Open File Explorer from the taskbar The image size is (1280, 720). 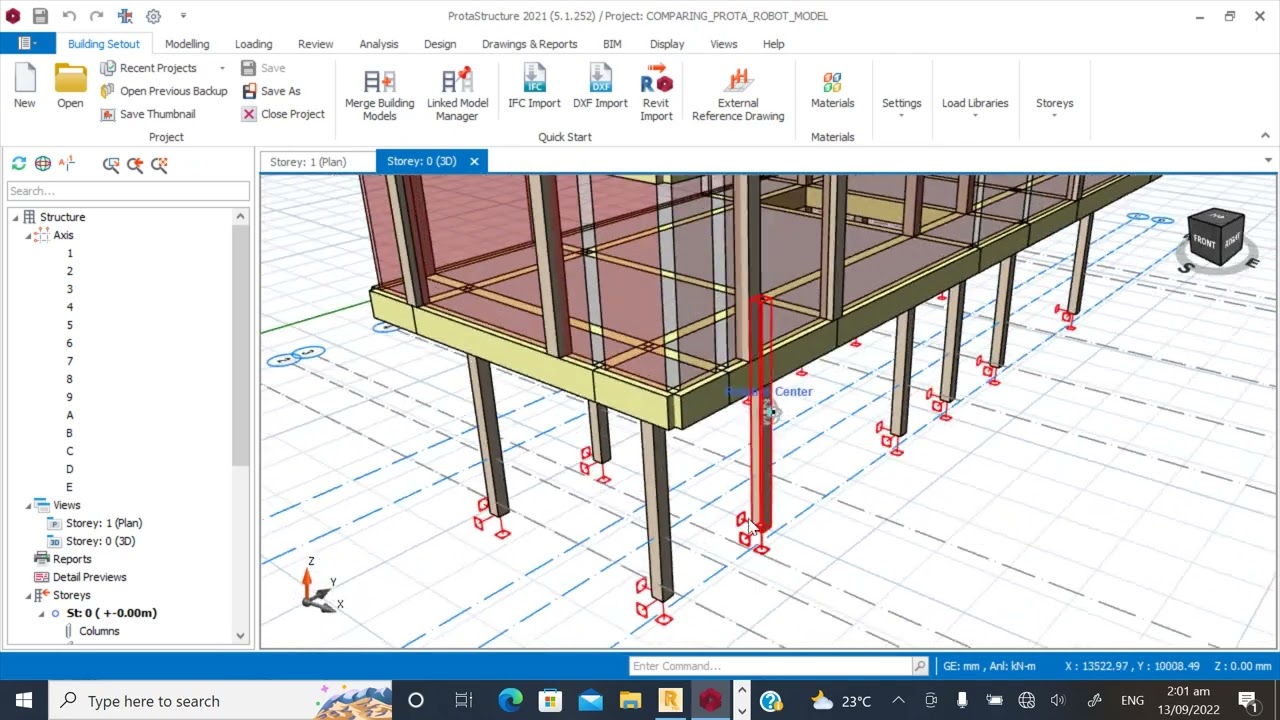tap(630, 700)
